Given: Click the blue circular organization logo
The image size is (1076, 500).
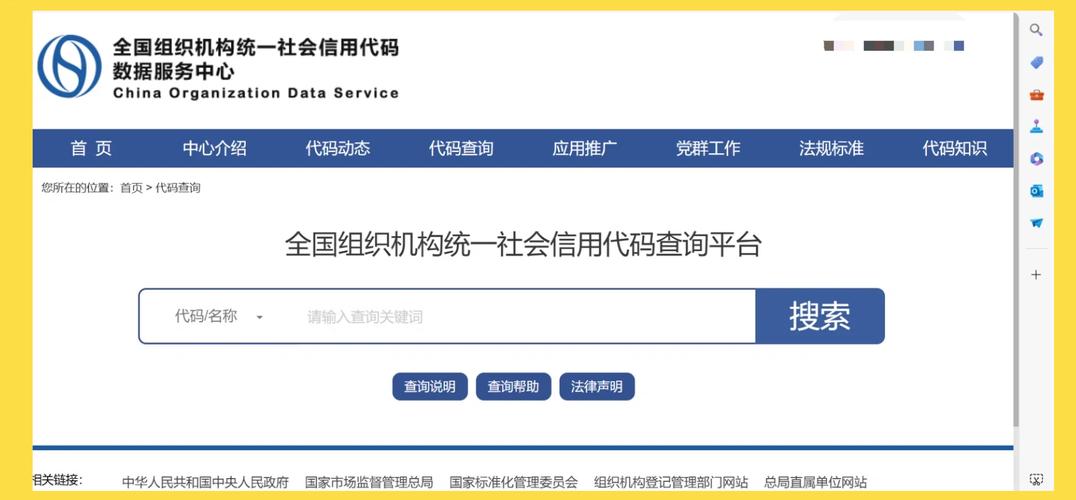Looking at the screenshot, I should [69, 66].
